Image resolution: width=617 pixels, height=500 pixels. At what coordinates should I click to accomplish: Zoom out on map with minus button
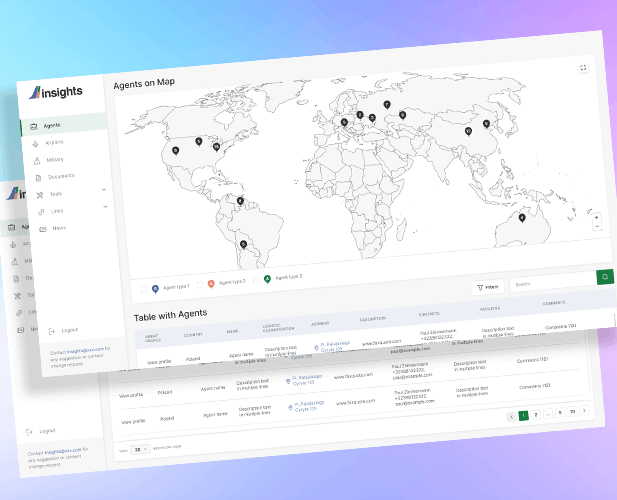597,226
